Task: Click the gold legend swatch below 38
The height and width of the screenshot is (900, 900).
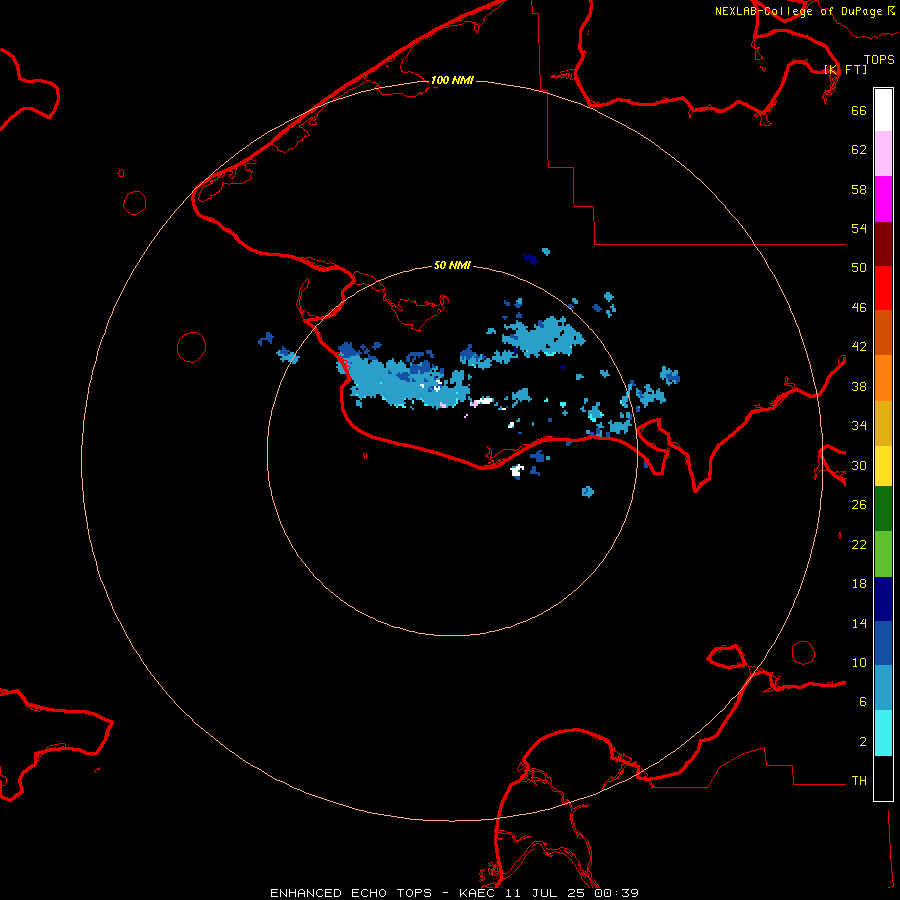Action: pos(883,422)
